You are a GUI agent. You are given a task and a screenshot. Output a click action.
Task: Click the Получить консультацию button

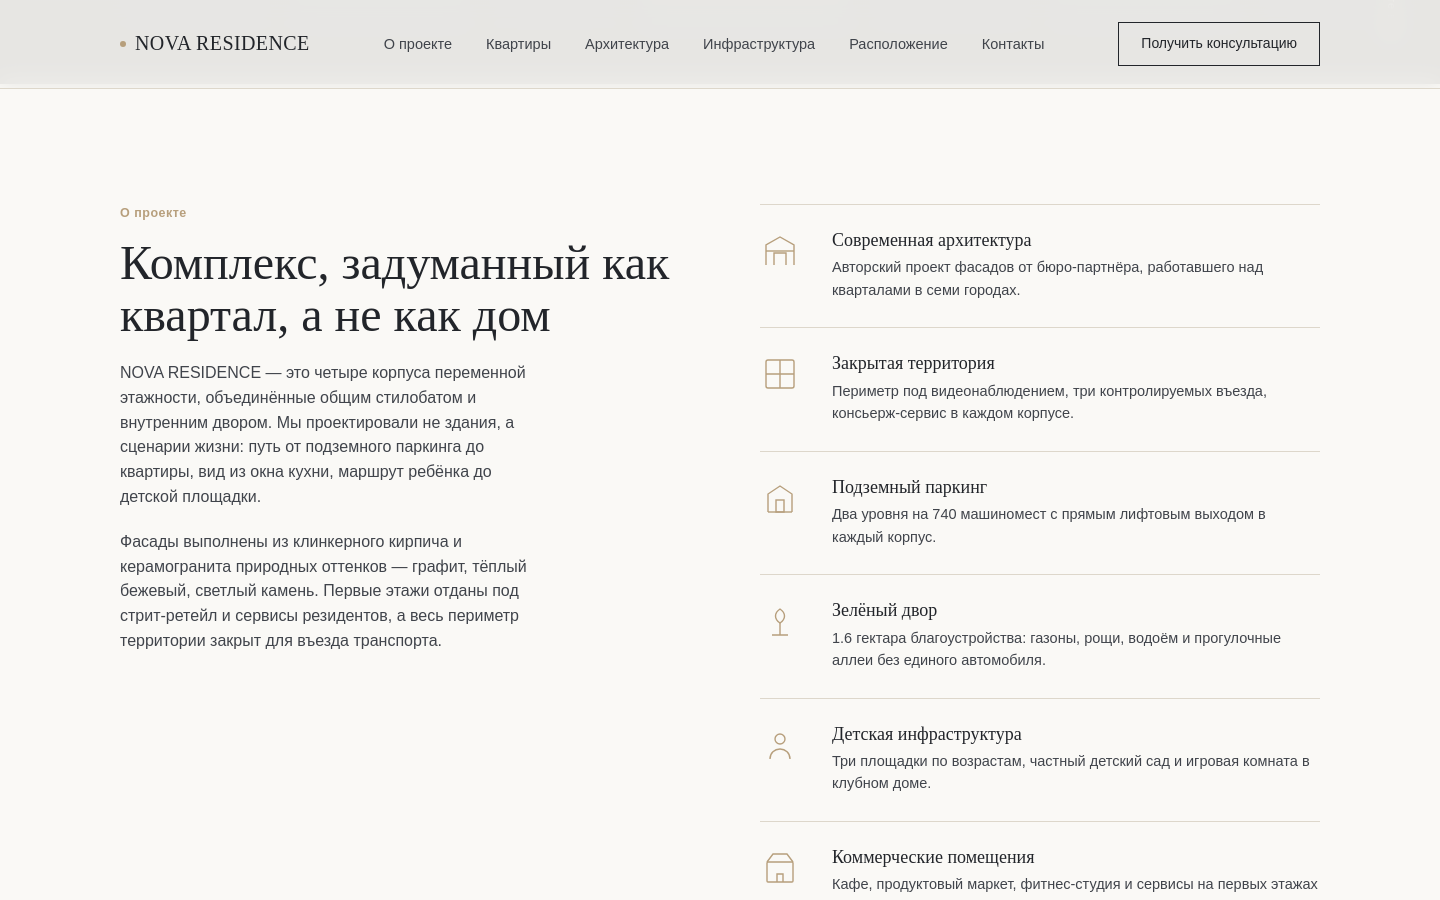[1219, 44]
